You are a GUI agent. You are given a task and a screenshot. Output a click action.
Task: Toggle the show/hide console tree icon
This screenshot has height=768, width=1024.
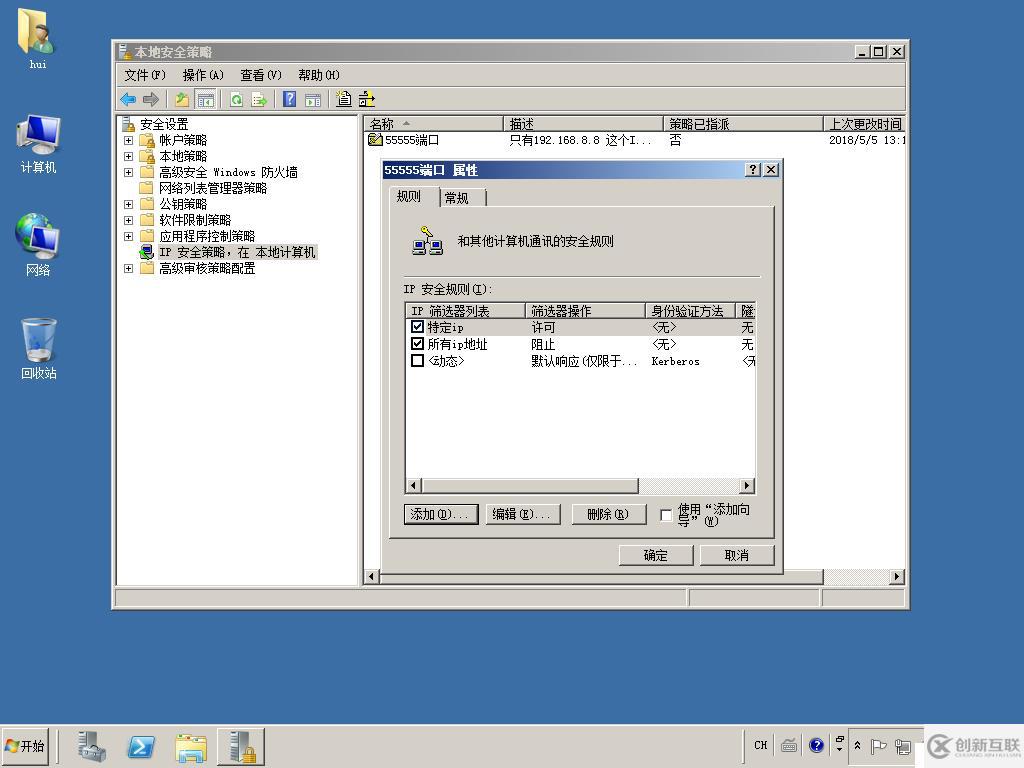(205, 99)
